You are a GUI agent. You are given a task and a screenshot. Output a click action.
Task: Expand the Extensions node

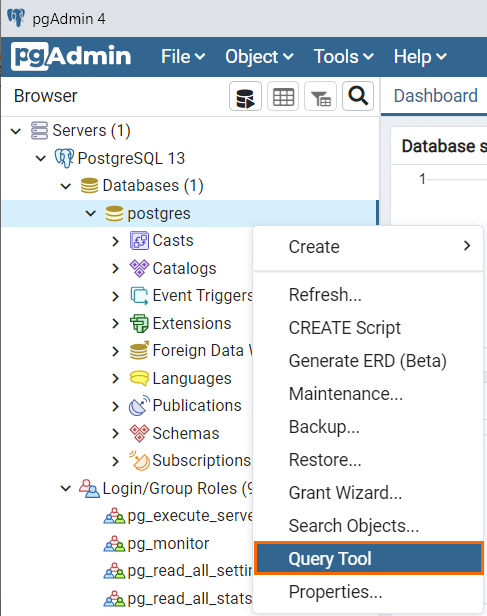point(115,323)
